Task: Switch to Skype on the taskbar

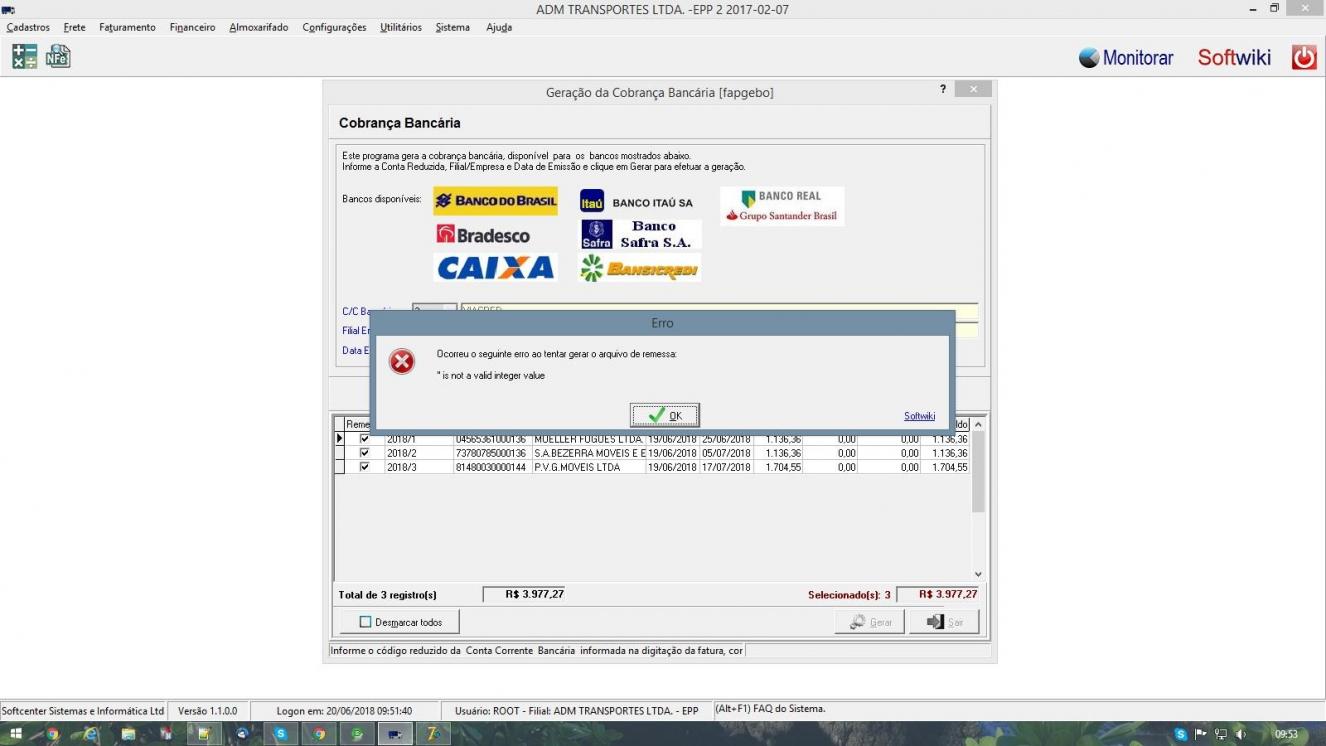Action: coord(281,734)
